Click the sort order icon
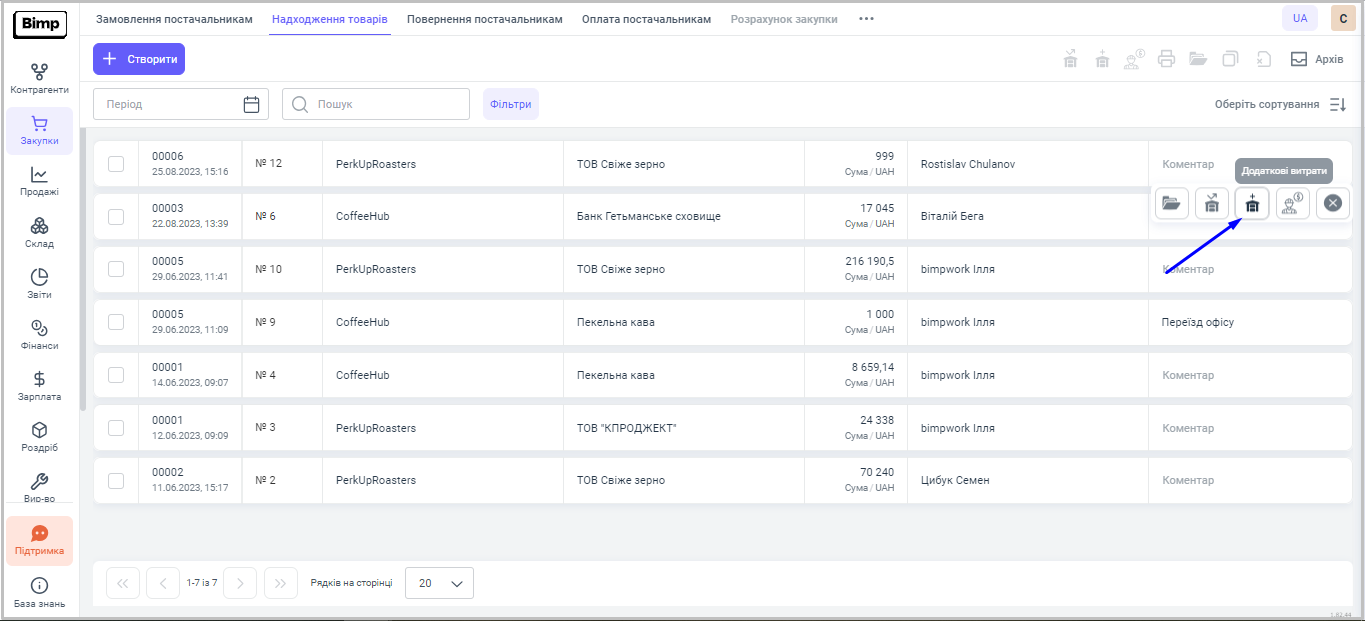 click(x=1338, y=104)
